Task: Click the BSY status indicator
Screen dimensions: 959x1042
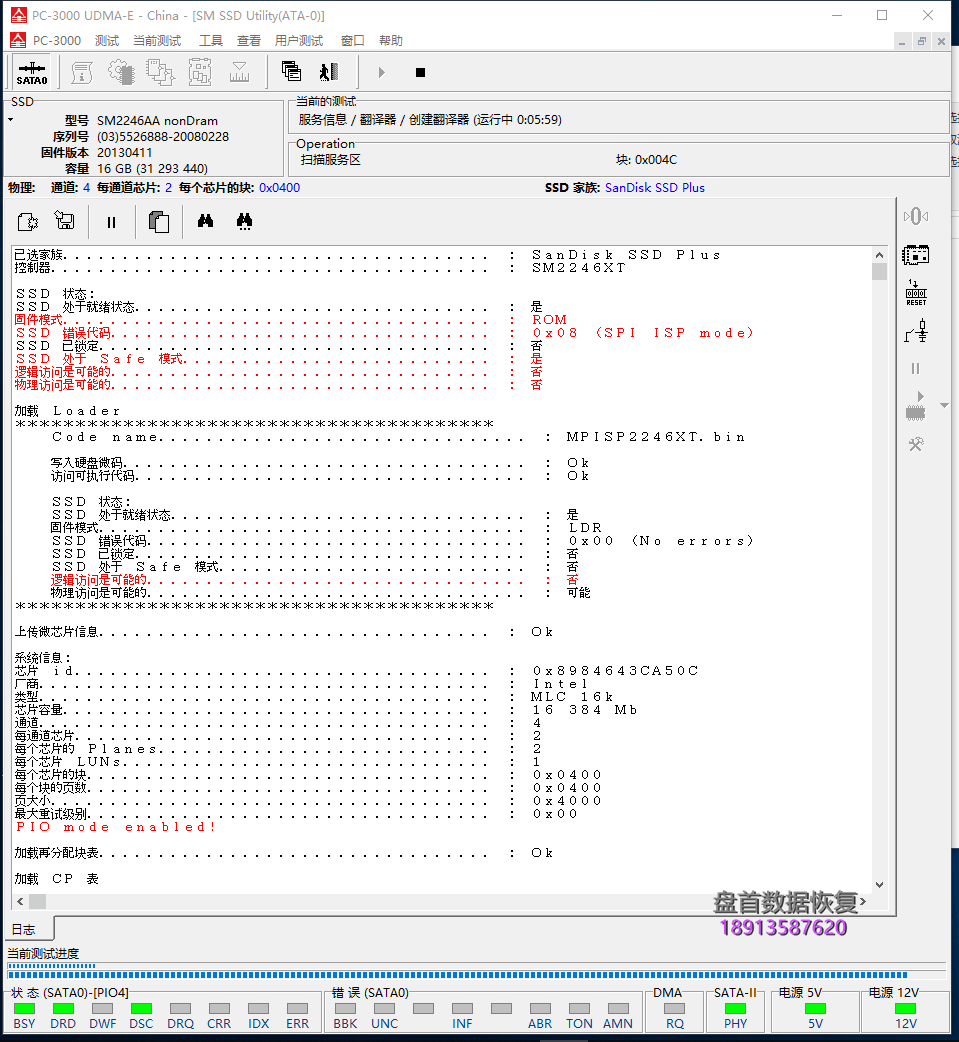Action: click(24, 1009)
